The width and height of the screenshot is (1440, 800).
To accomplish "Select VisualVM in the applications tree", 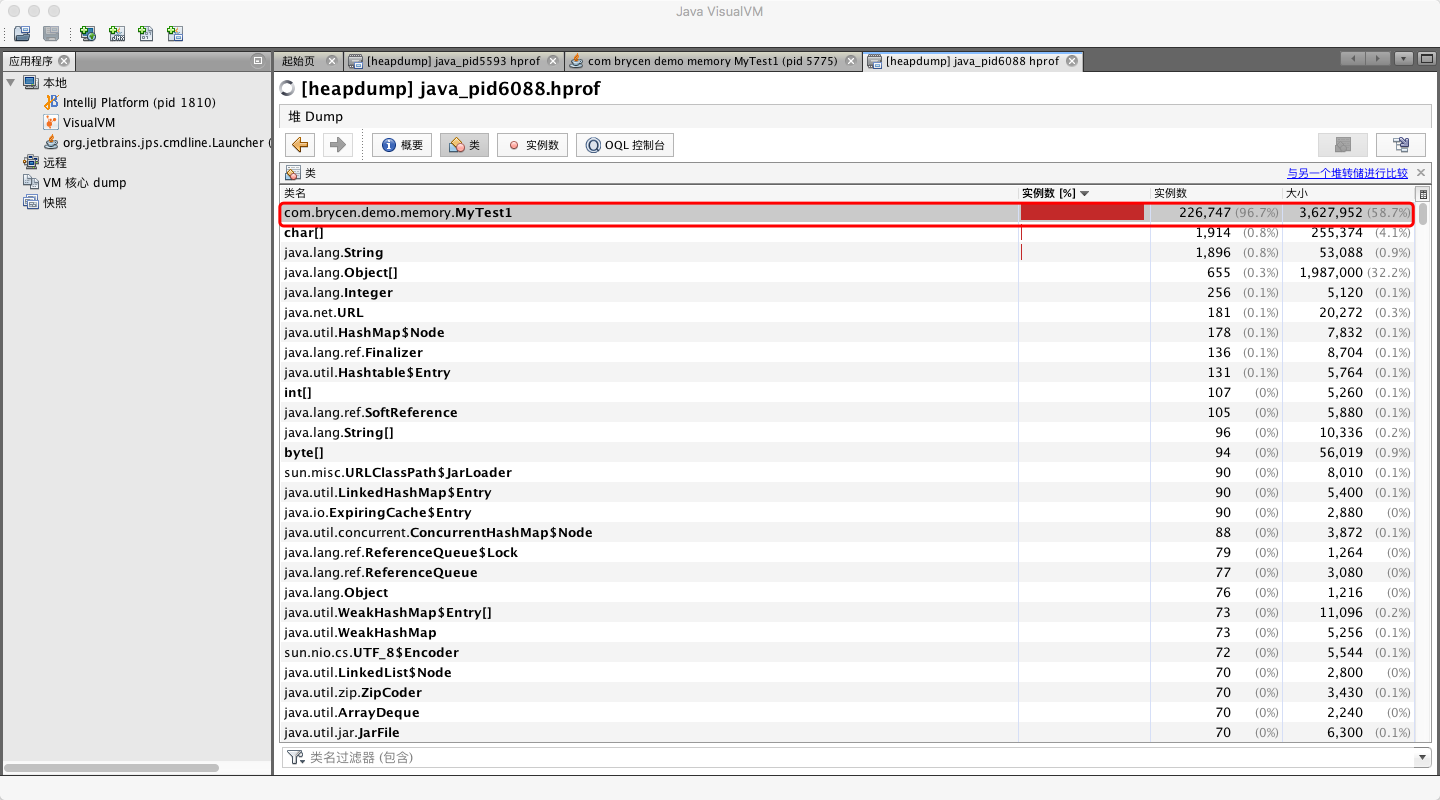I will click(80, 122).
